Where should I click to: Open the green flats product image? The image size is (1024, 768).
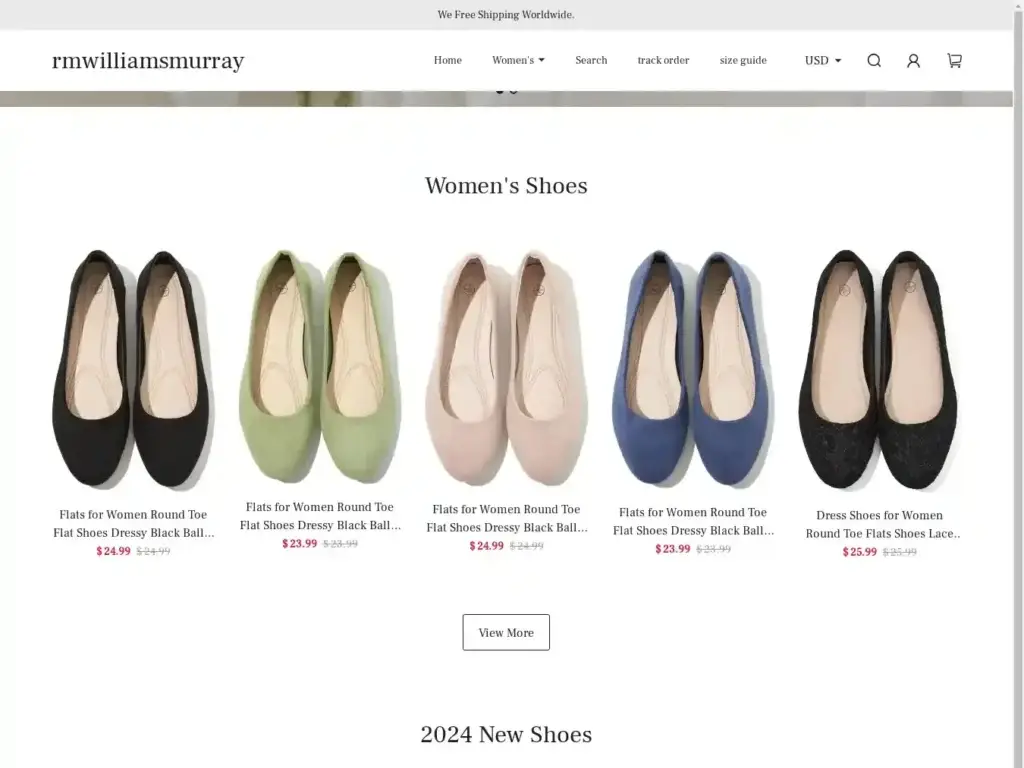[320, 366]
